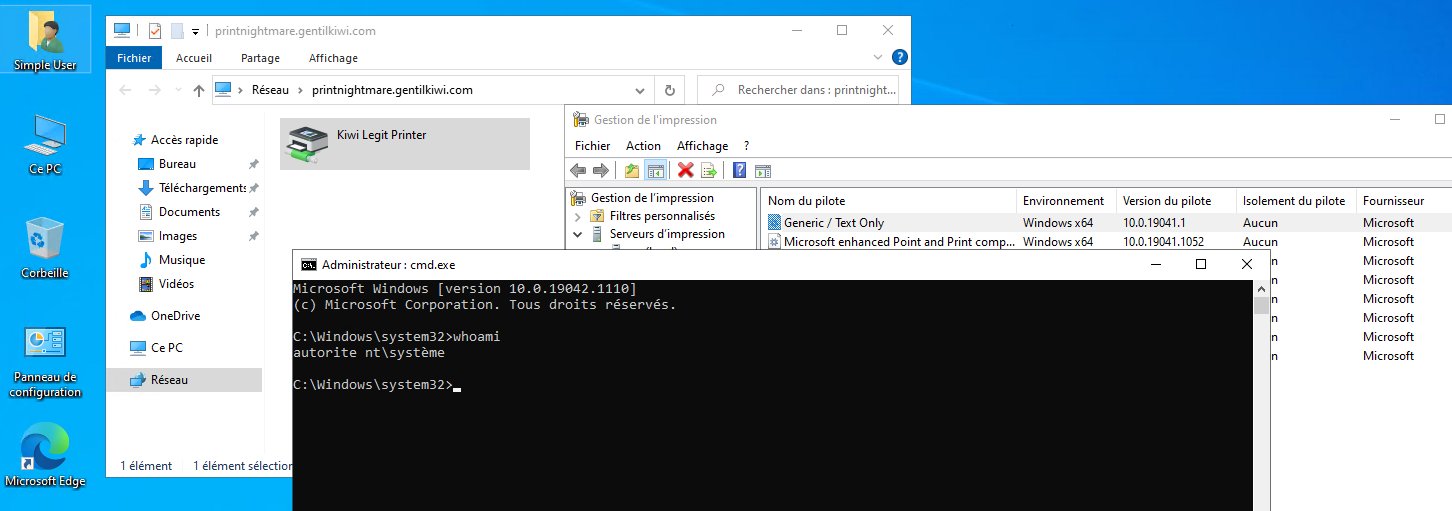Open Vidéos in the navigation pane
1452x511 pixels.
[176, 284]
